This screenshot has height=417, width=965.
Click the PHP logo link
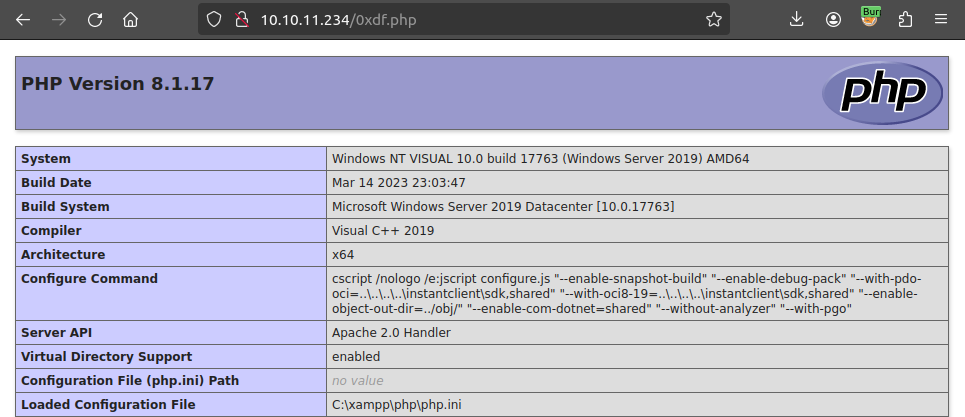[x=881, y=93]
